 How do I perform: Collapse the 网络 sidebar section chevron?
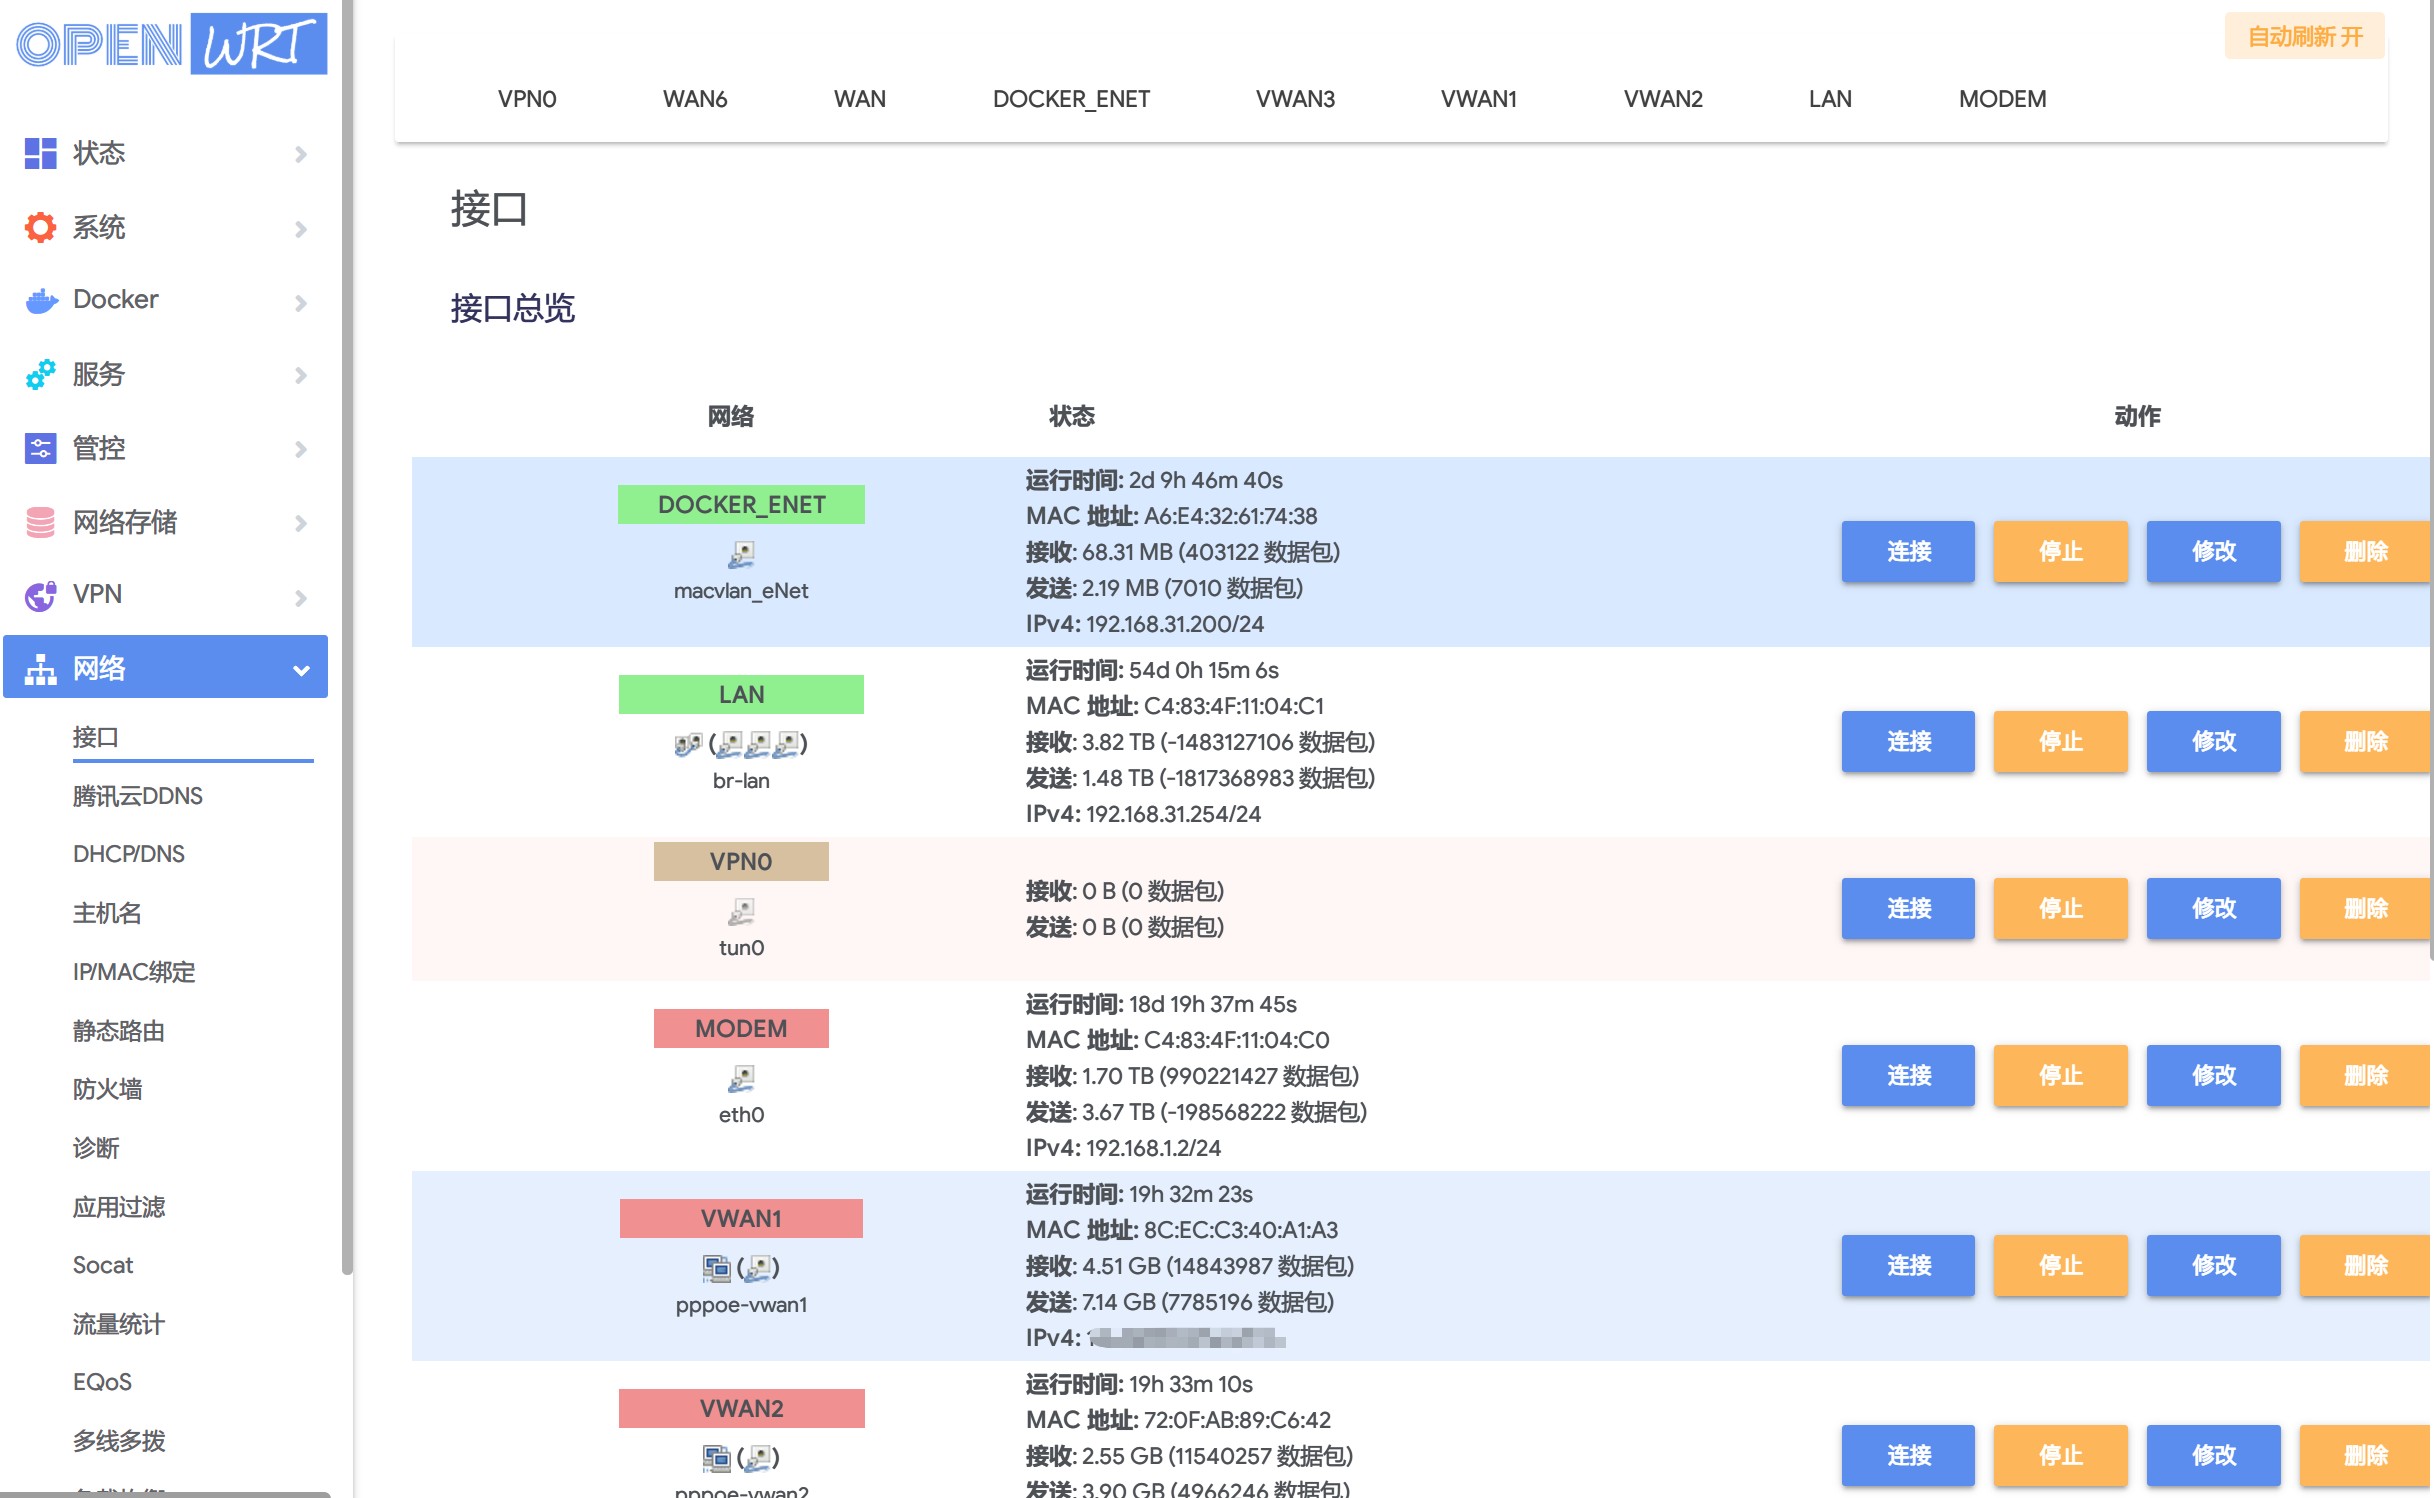coord(302,667)
